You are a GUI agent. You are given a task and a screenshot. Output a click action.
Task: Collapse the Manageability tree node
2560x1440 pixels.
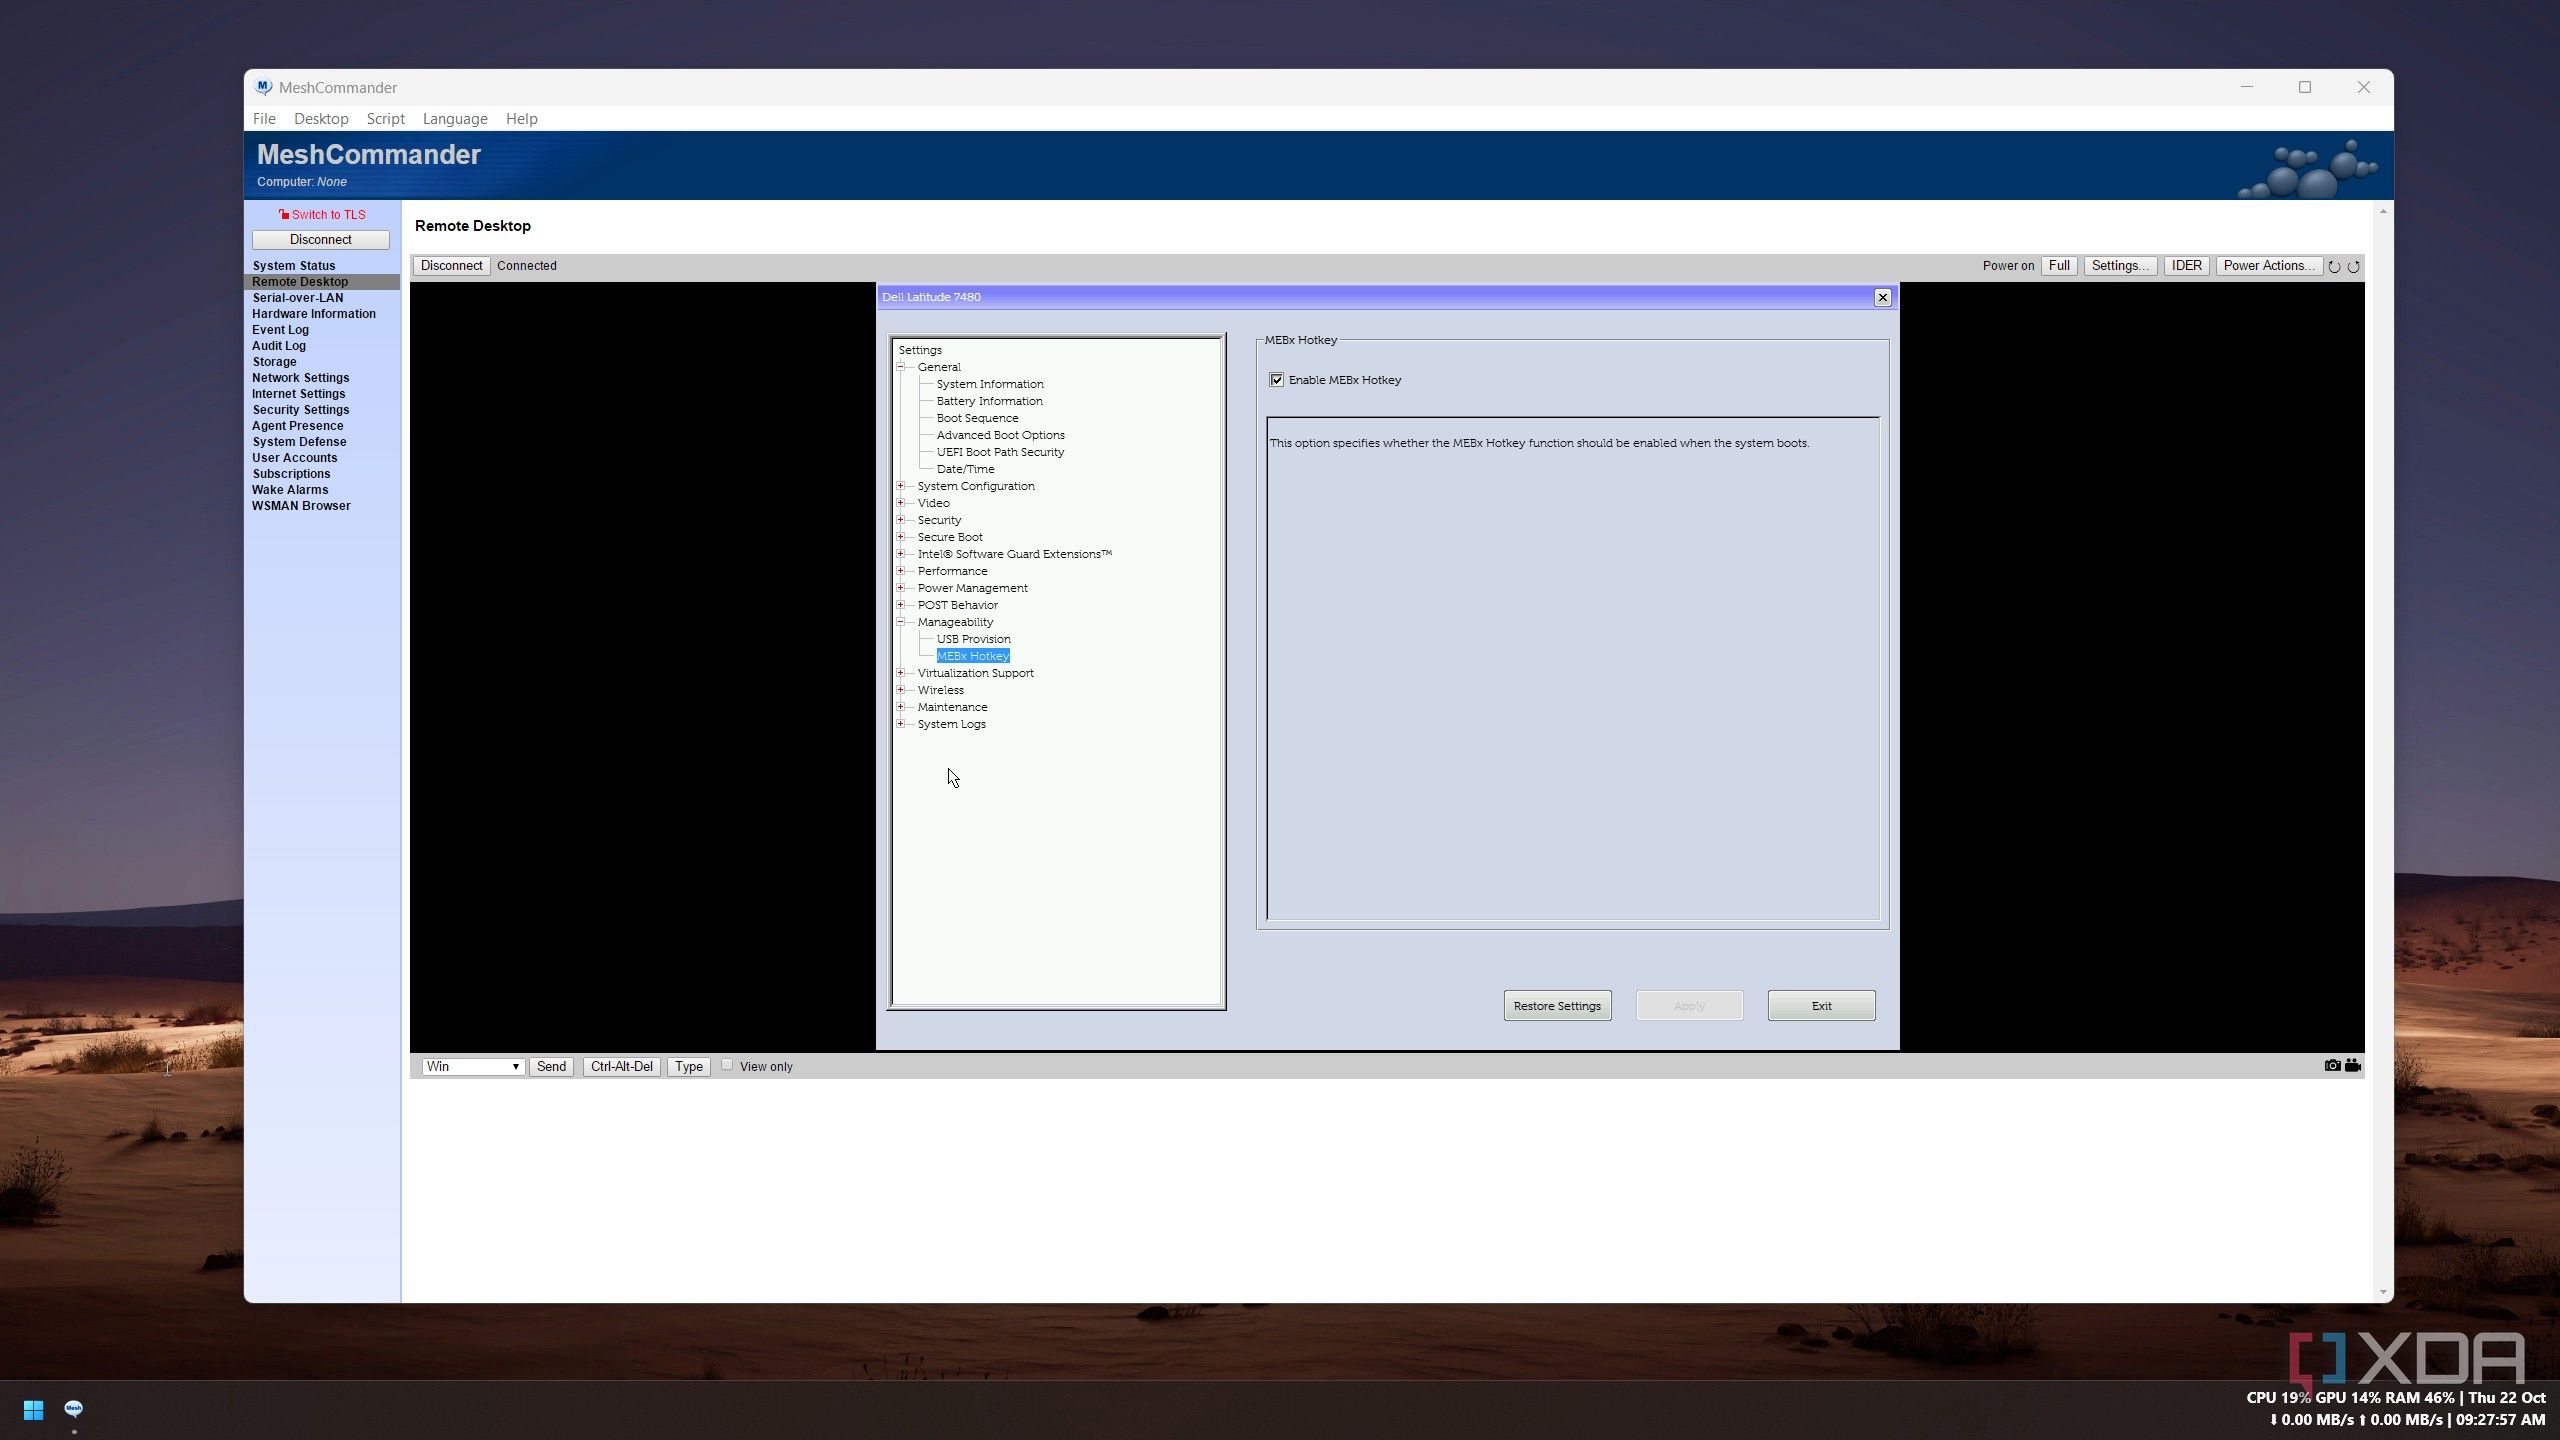tap(900, 622)
